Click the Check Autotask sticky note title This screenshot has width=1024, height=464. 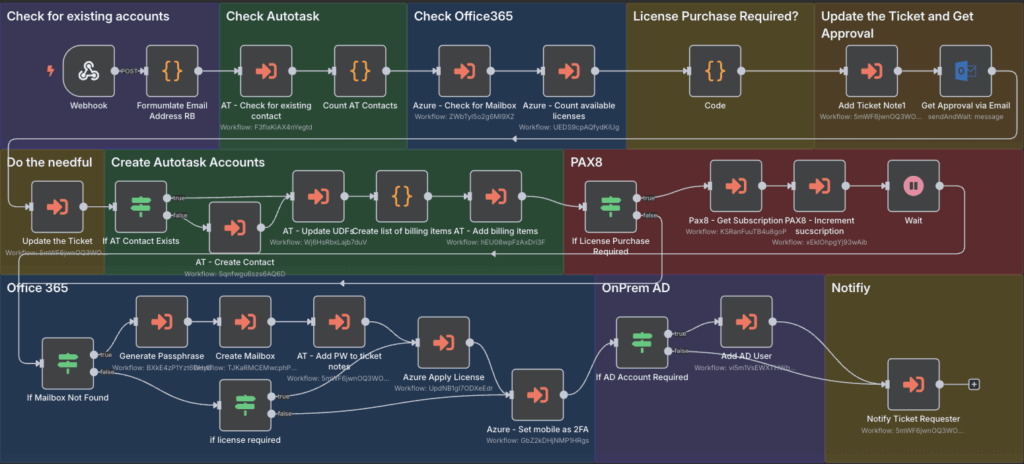click(x=272, y=16)
